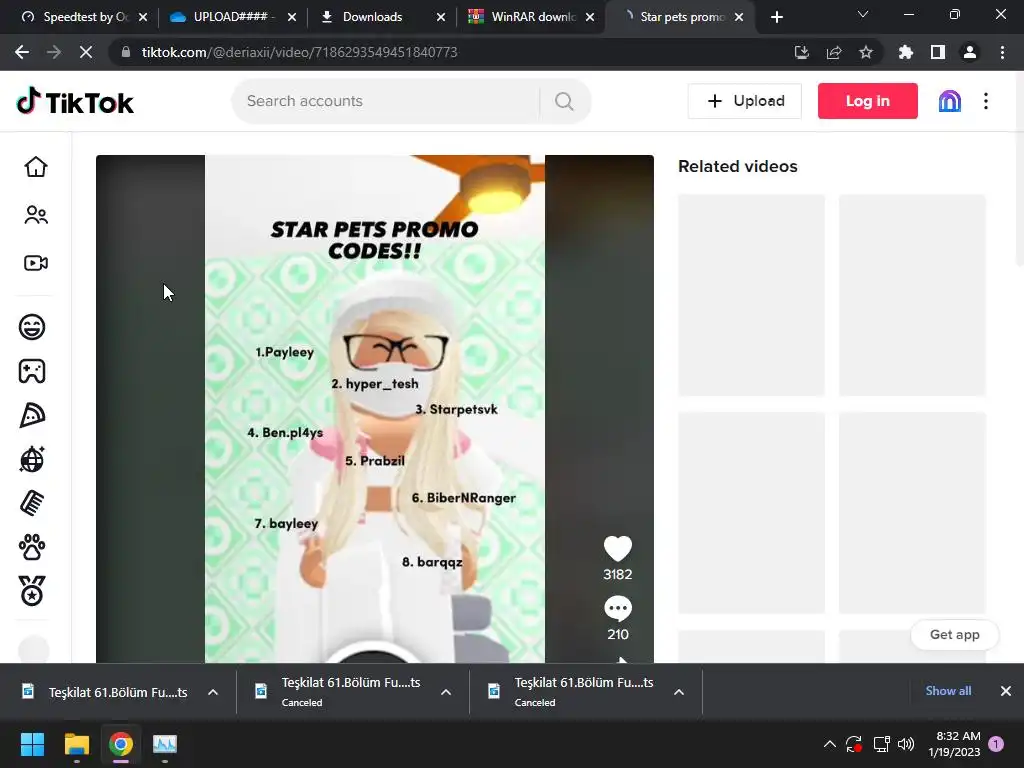1024x768 pixels.
Task: Click the install app icon in address bar
Action: point(801,52)
